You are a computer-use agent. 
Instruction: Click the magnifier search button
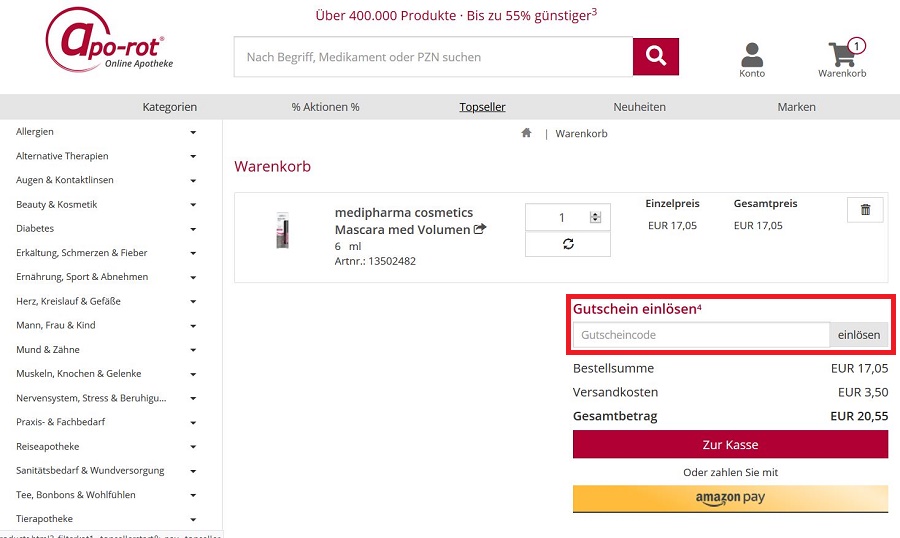point(655,56)
